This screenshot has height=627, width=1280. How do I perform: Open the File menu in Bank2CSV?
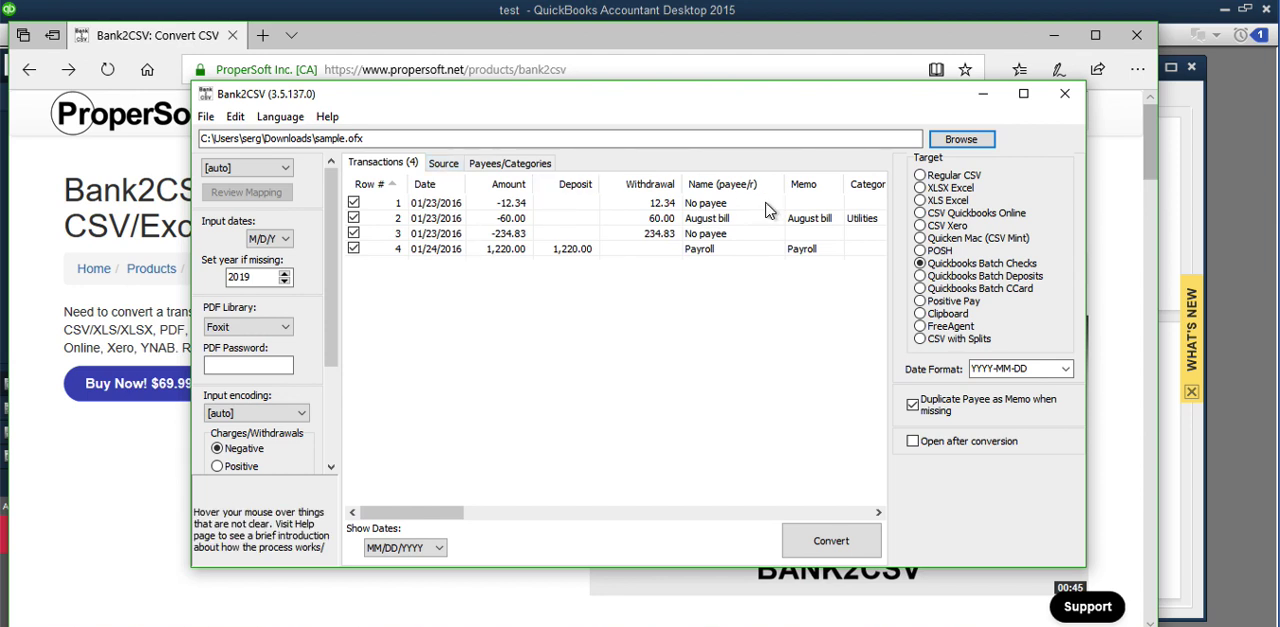205,117
